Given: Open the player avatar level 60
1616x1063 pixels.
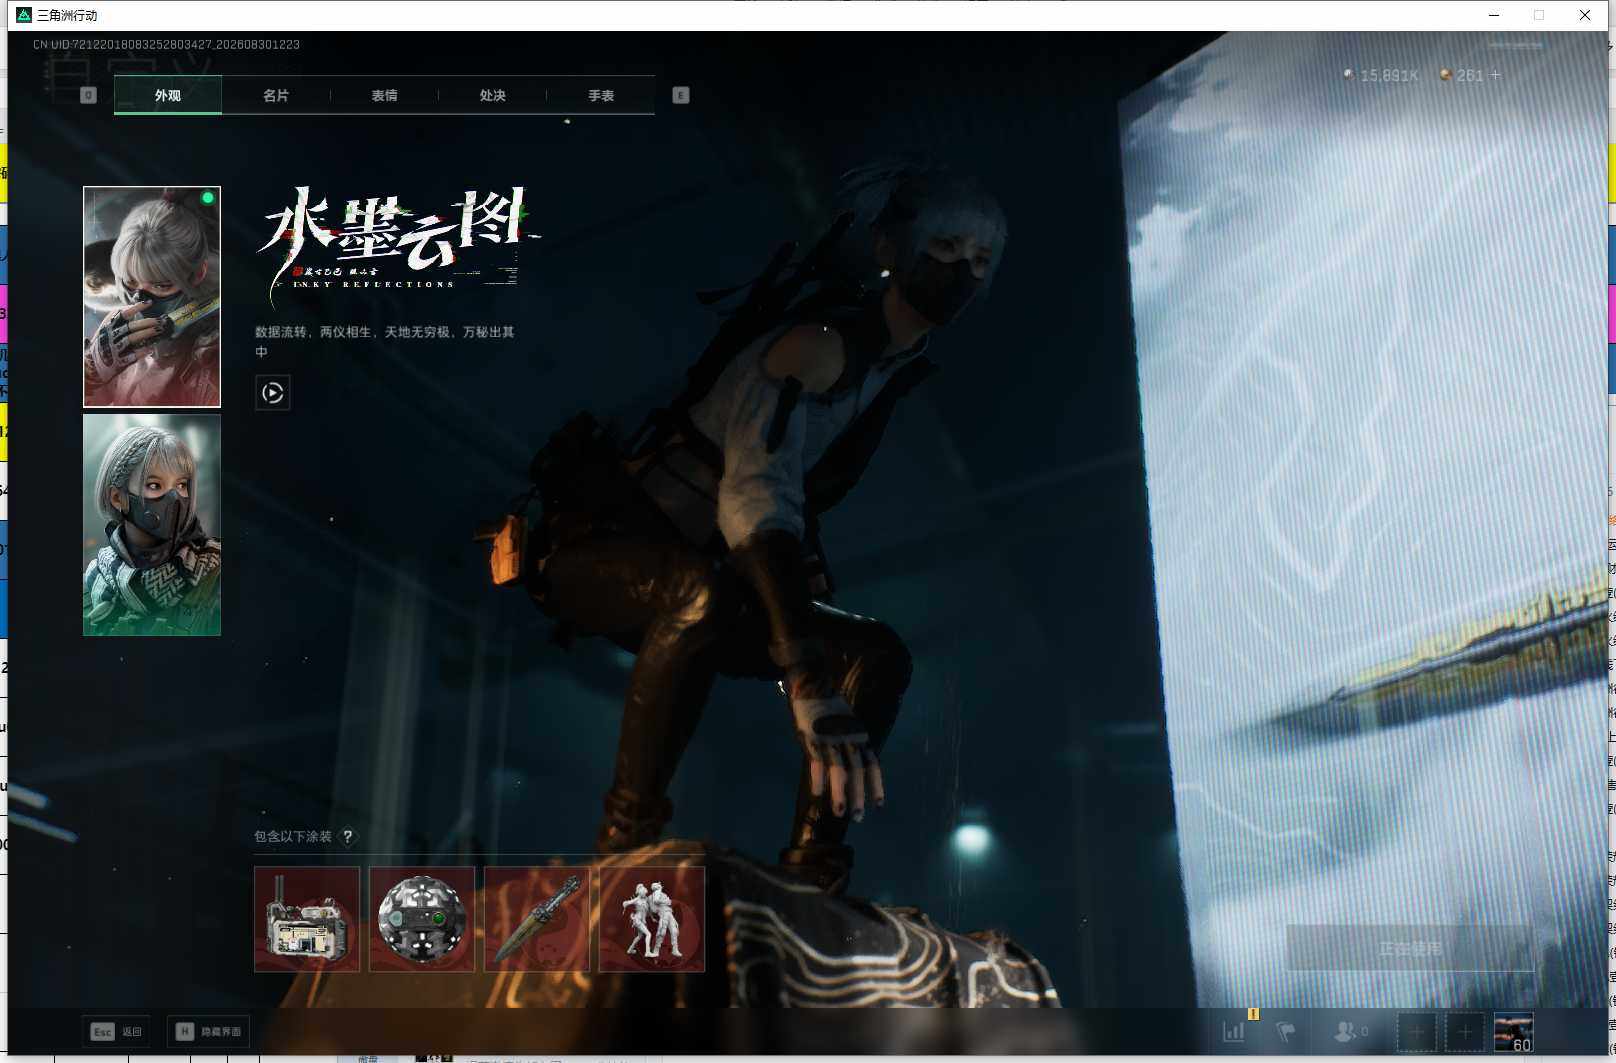Looking at the screenshot, I should coord(1514,1031).
